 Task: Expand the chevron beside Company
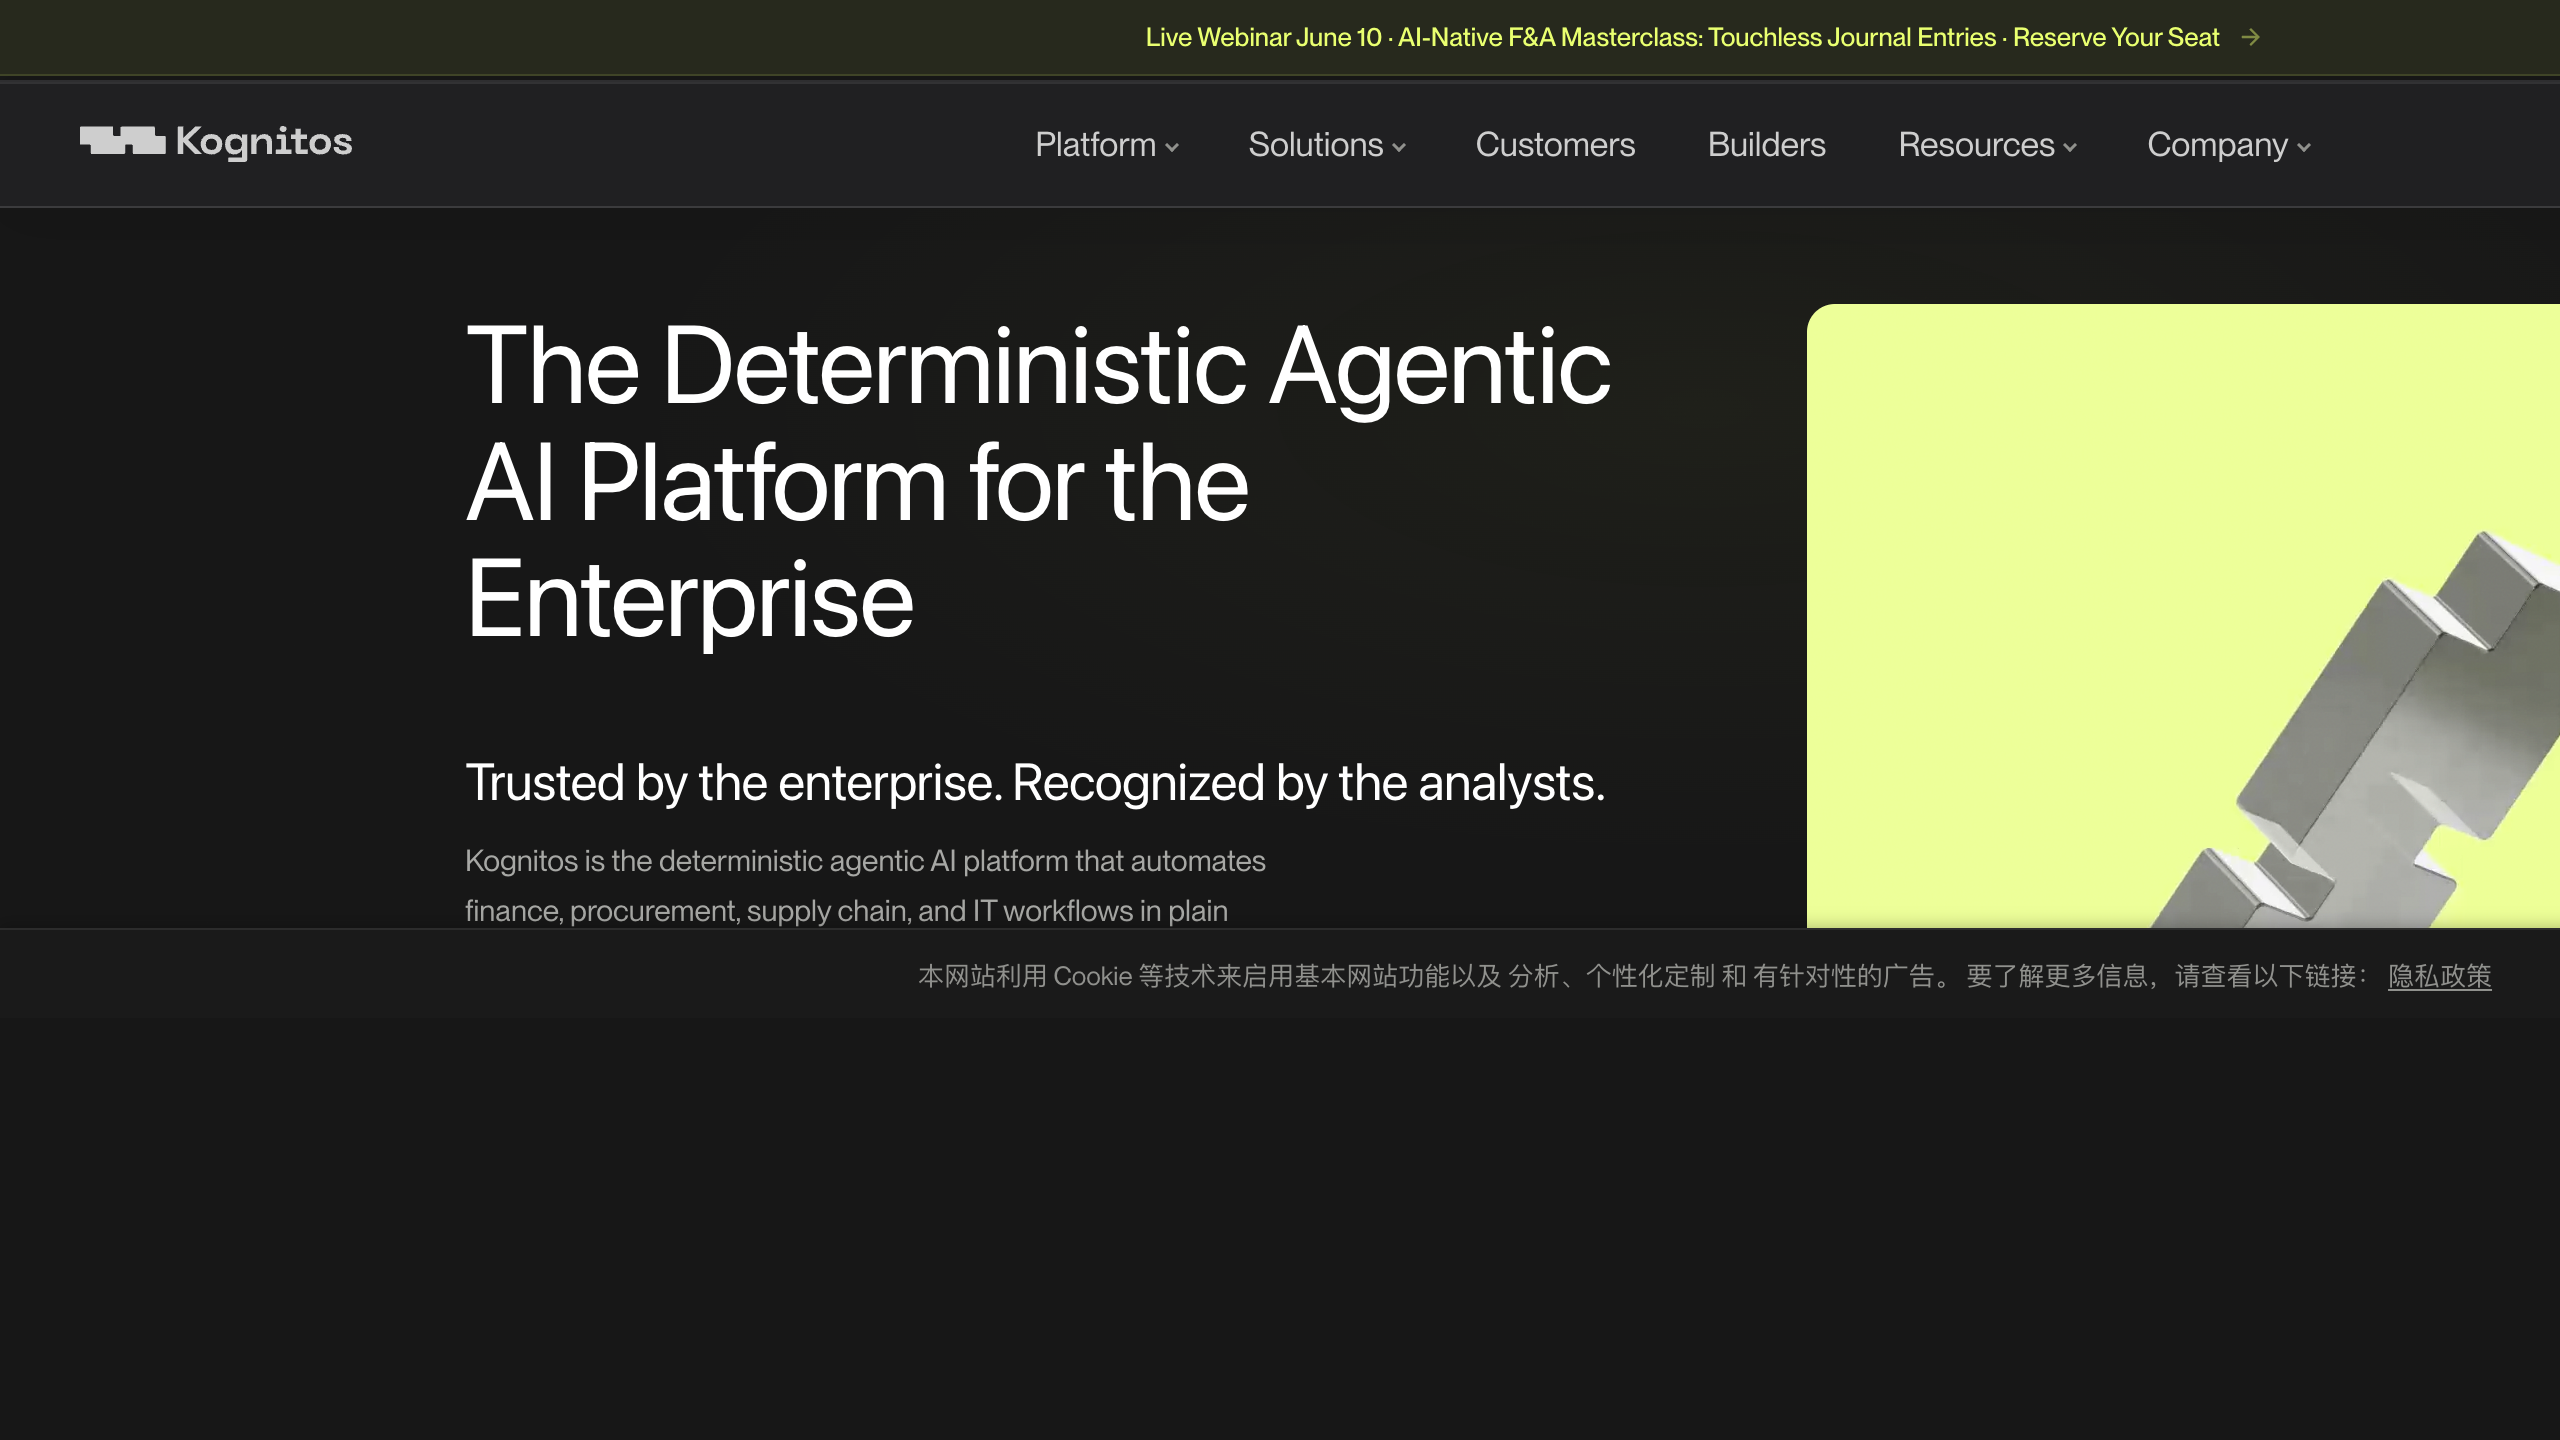[2303, 148]
